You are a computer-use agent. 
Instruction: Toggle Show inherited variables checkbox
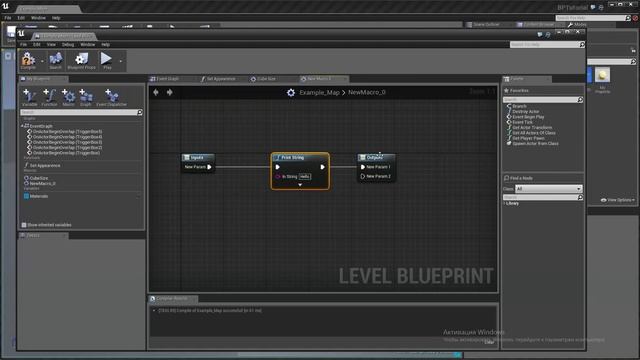(x=24, y=225)
